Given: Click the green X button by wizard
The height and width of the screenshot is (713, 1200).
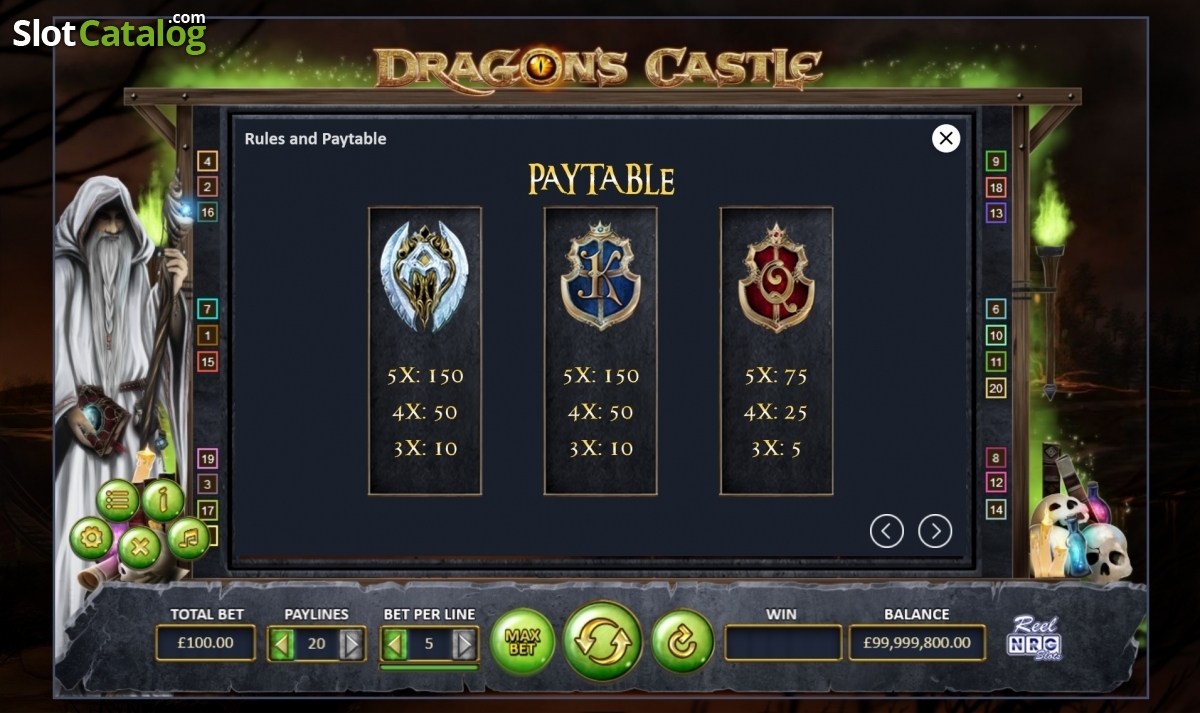Looking at the screenshot, I should coord(140,548).
